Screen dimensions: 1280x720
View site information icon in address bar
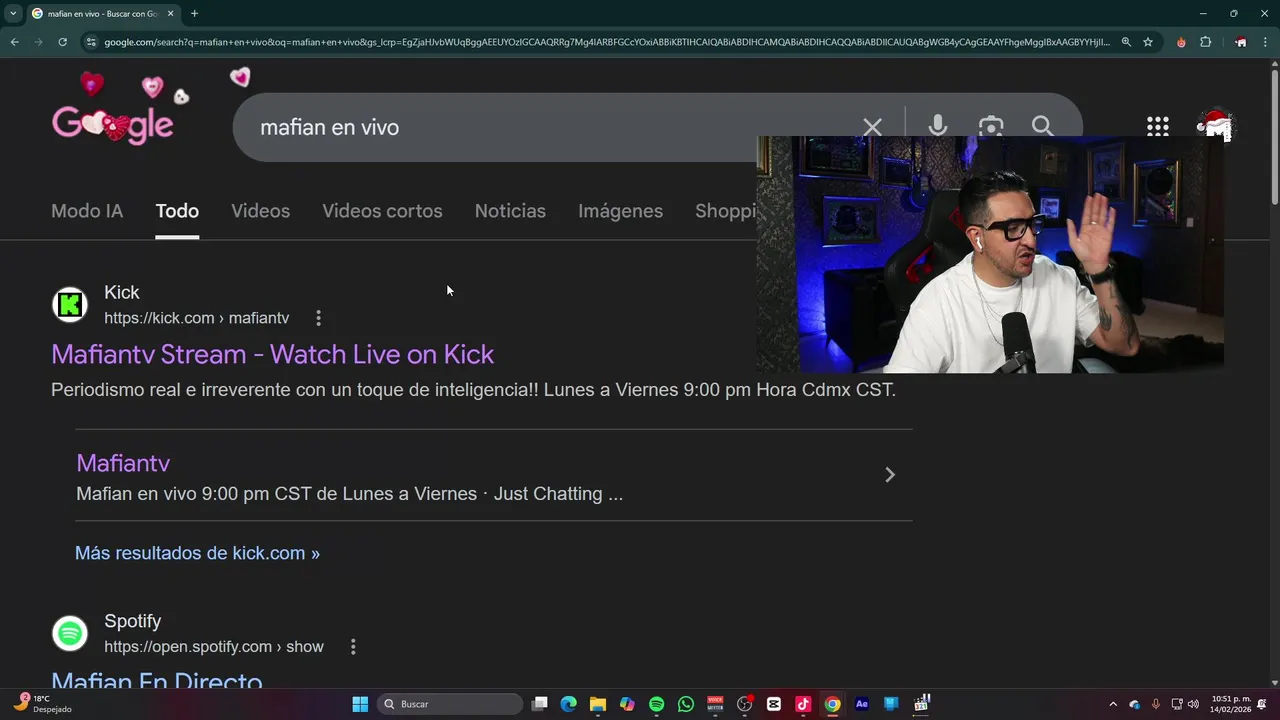pos(91,42)
